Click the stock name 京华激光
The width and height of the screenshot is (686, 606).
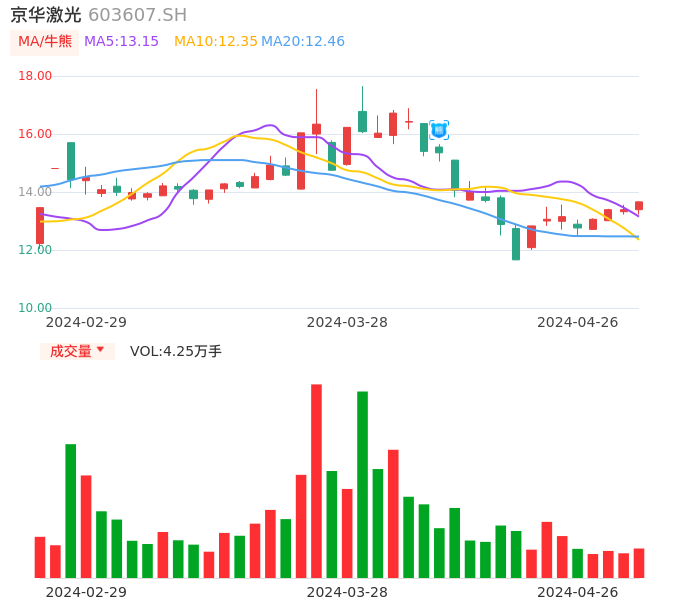point(46,15)
